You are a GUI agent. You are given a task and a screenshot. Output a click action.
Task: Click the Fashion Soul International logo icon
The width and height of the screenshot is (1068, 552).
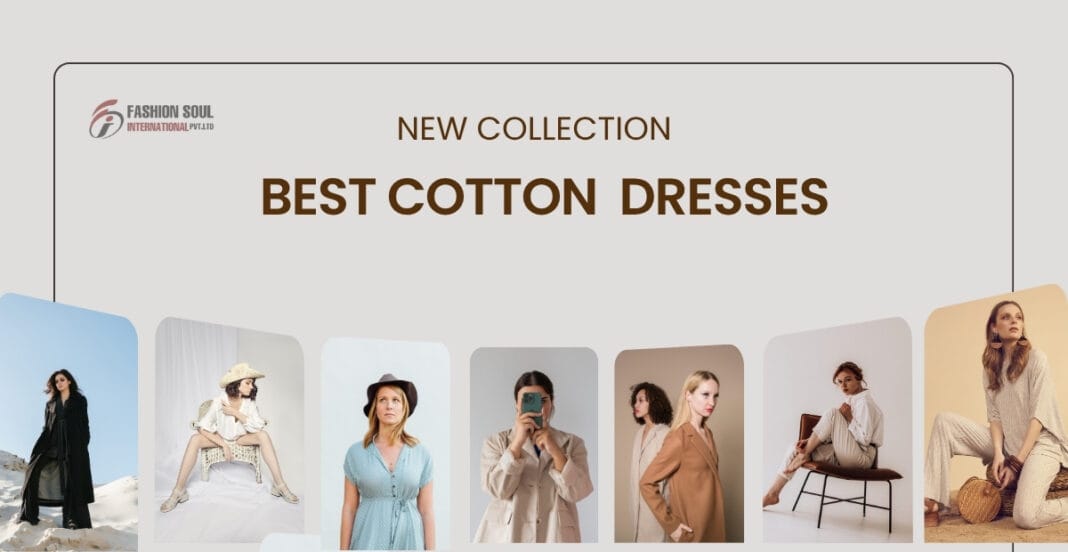[106, 119]
